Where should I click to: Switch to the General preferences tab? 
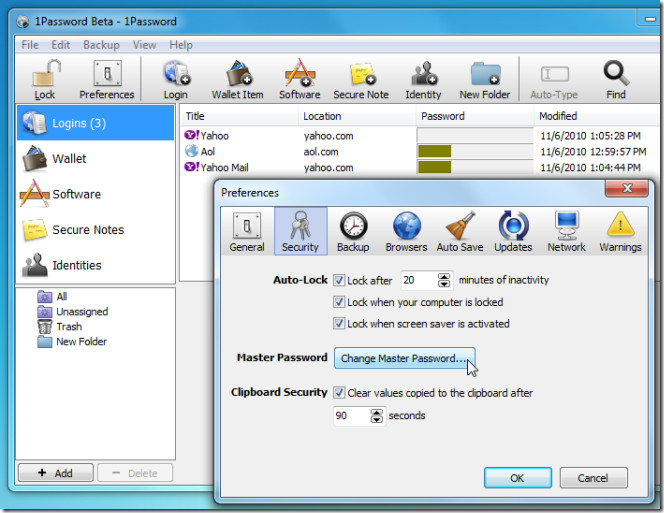click(247, 231)
